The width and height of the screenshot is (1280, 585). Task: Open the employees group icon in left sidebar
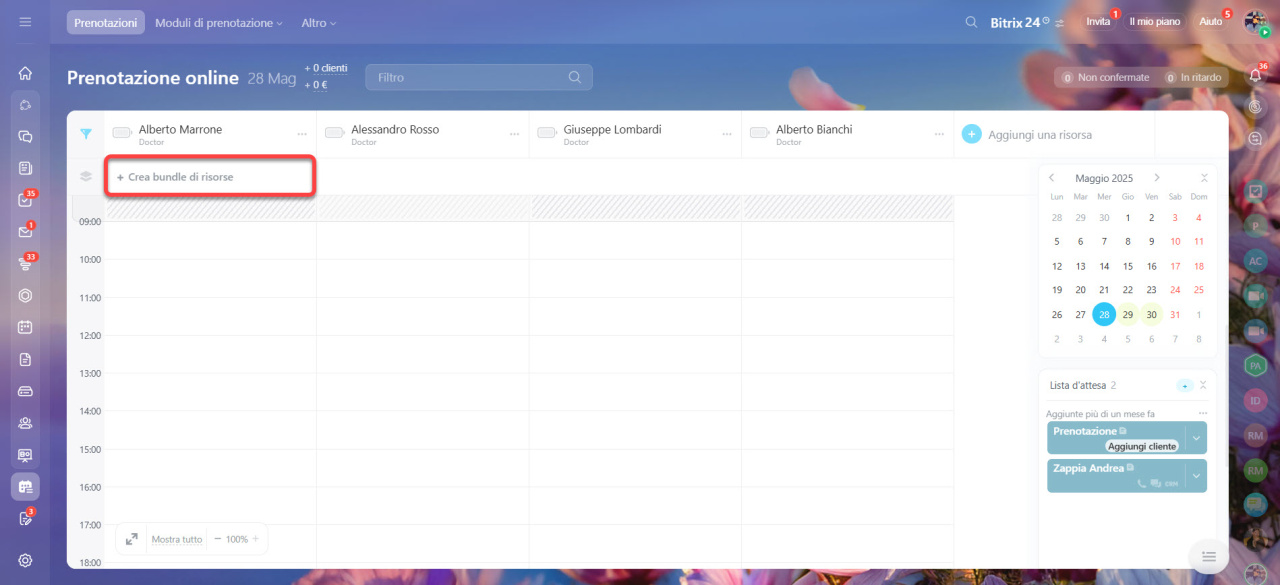pyautogui.click(x=25, y=423)
